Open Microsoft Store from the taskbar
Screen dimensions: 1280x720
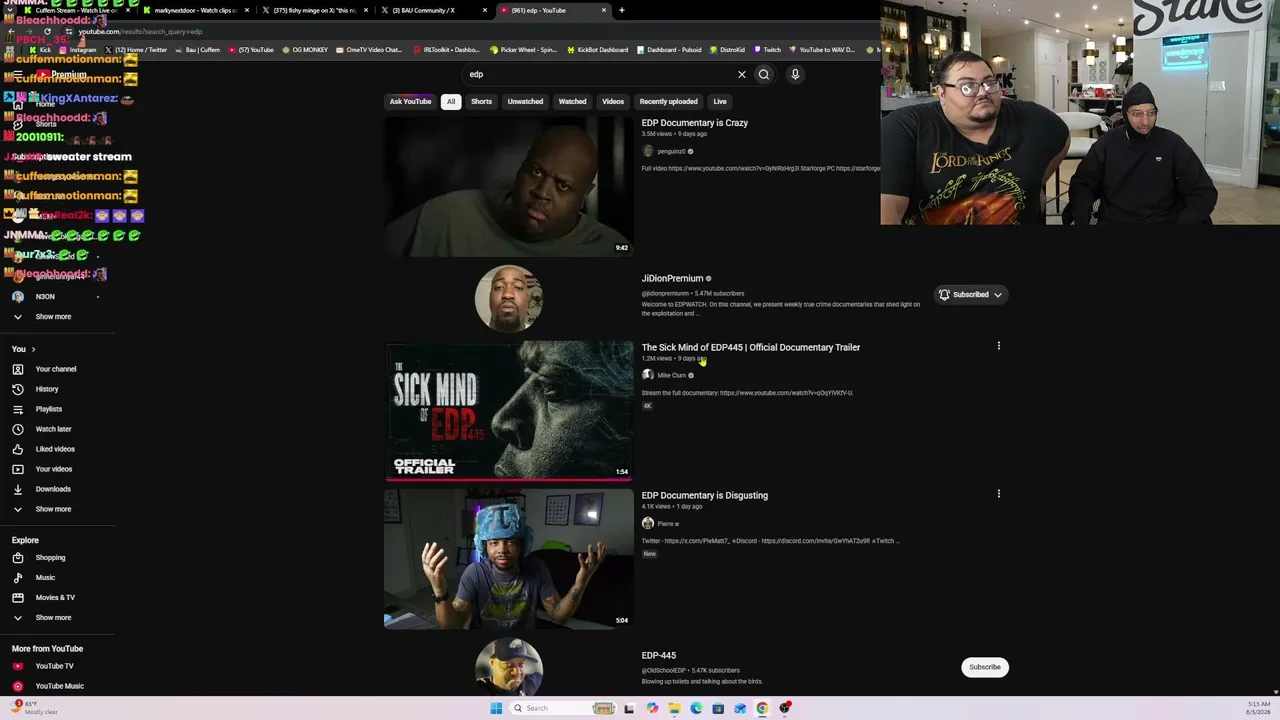(718, 708)
